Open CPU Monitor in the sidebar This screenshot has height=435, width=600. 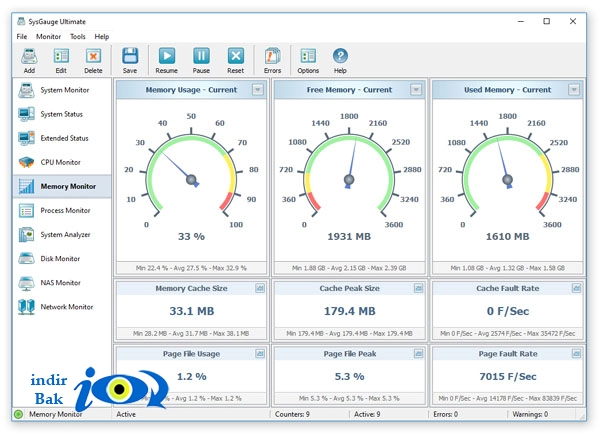(62, 162)
